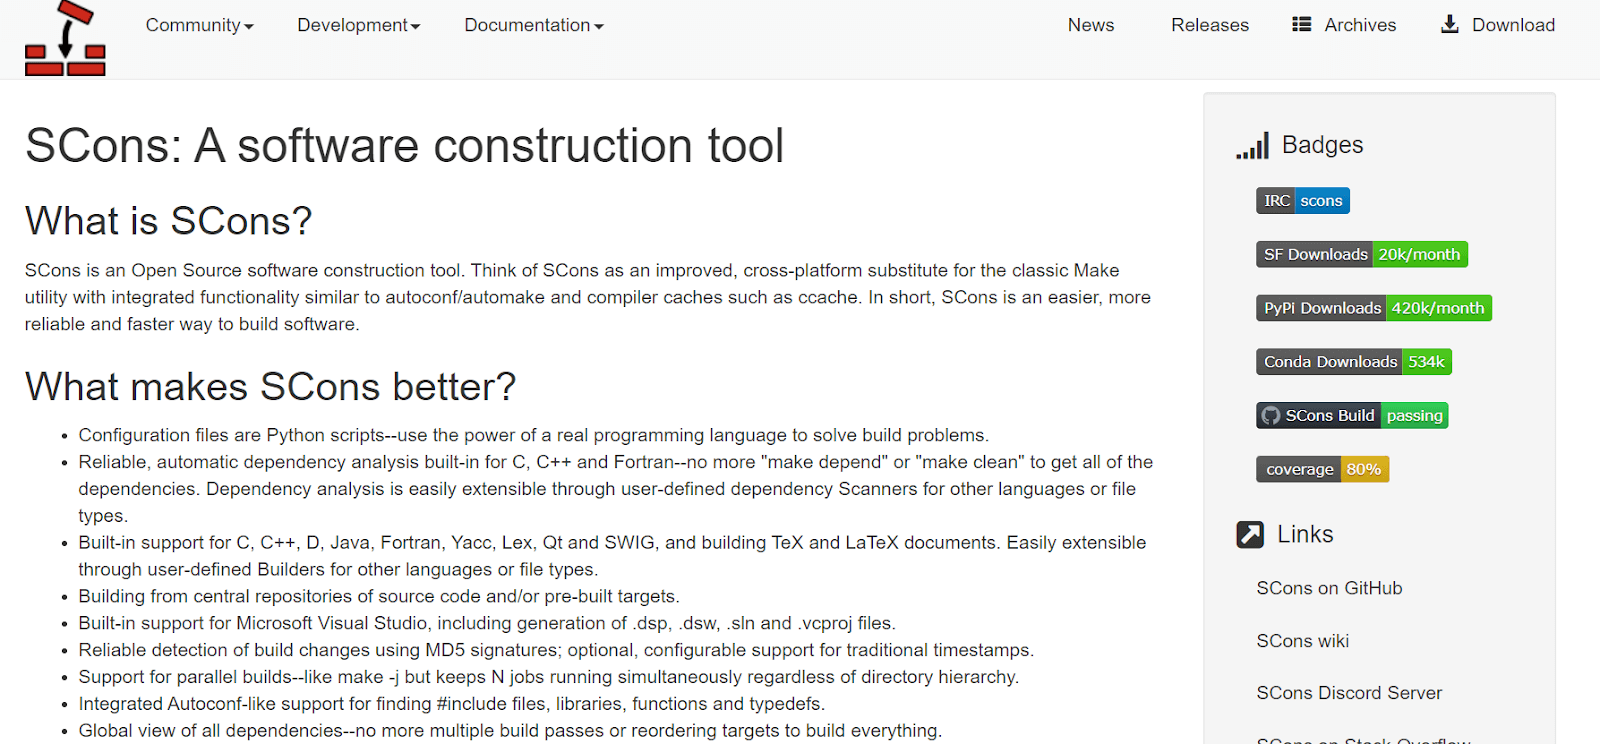
Task: Click the 'What is SCons?' heading
Action: [x=169, y=221]
